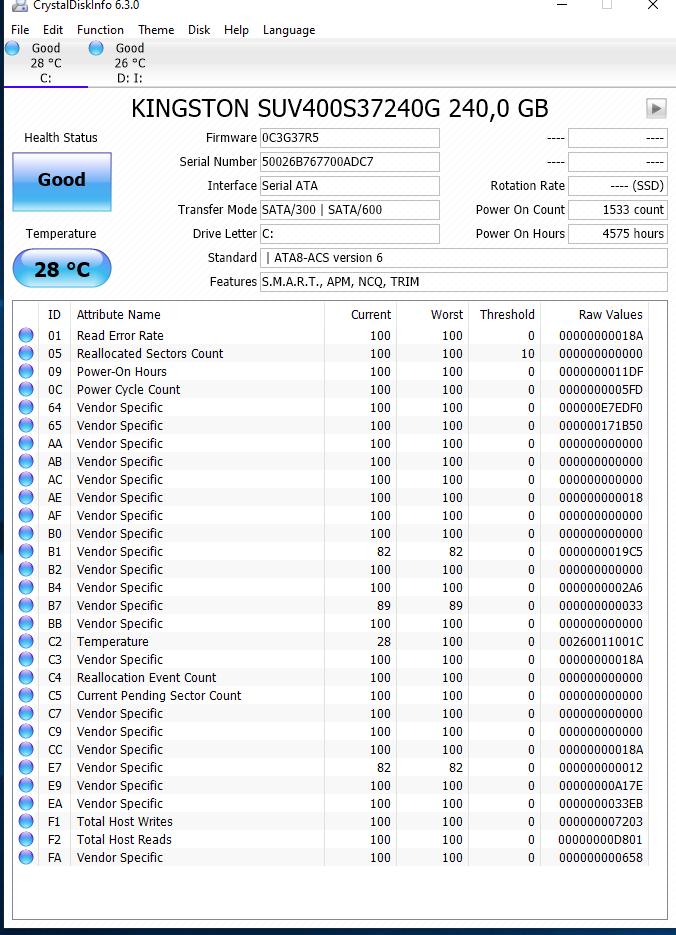Click the ID column header
The width and height of the screenshot is (676, 935).
point(54,314)
